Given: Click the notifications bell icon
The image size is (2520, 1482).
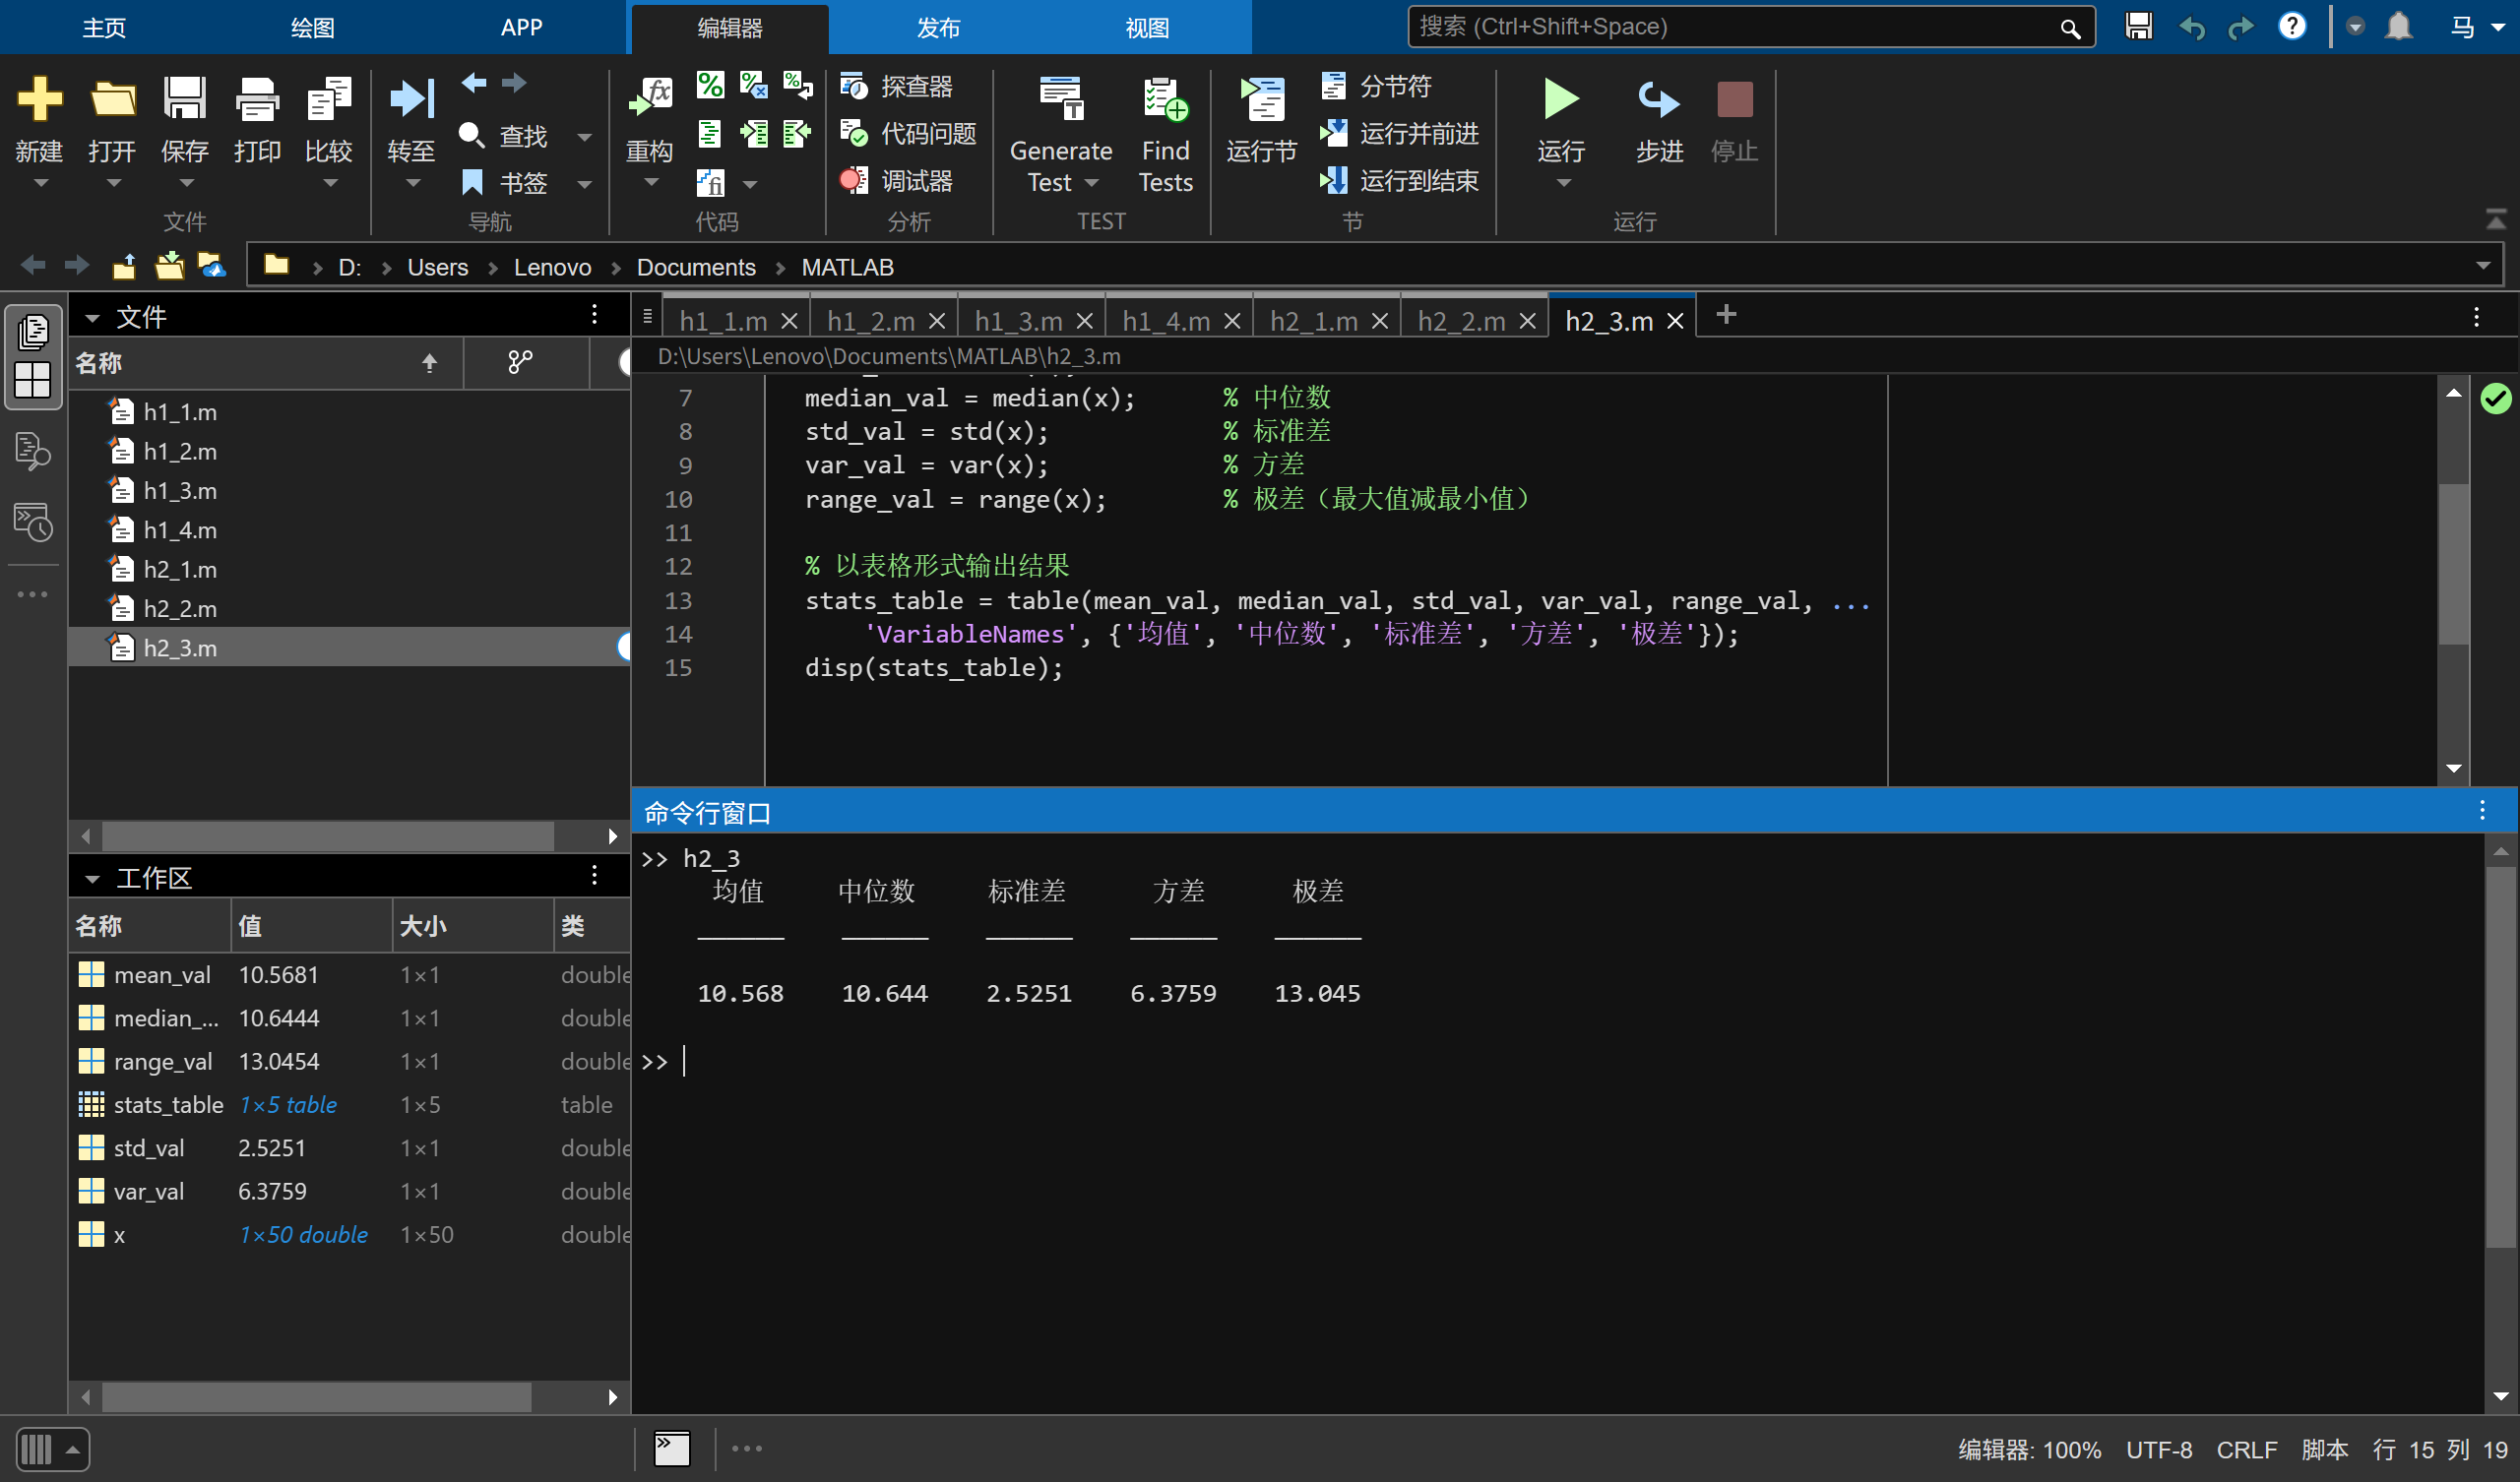Looking at the screenshot, I should pos(2398,27).
